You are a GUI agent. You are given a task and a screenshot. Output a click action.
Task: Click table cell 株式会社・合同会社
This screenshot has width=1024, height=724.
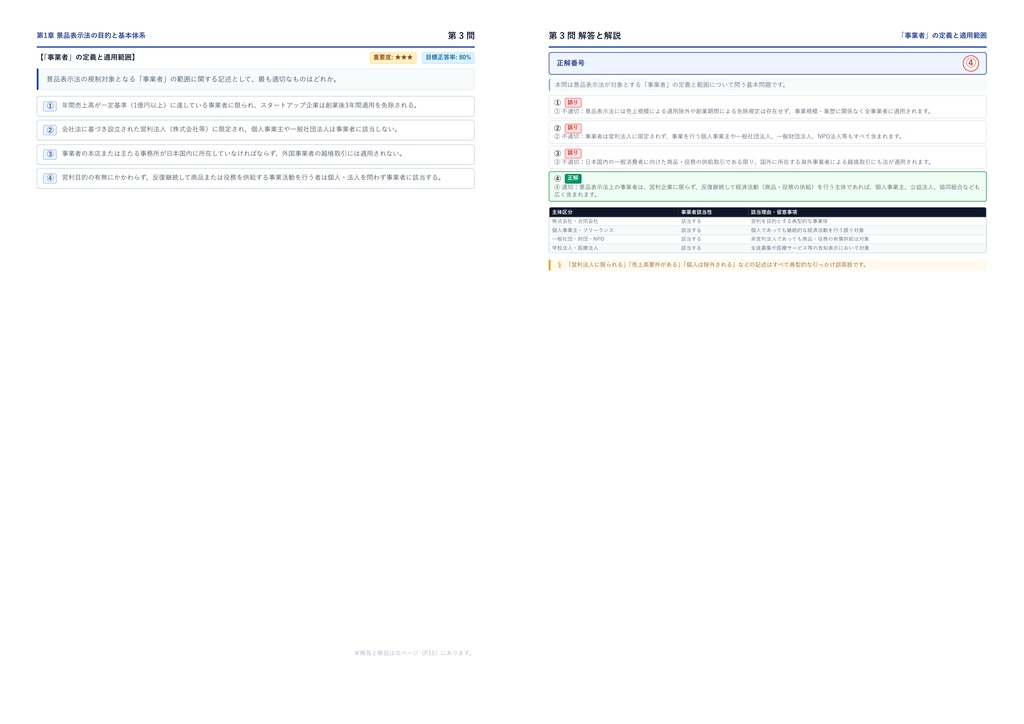pos(575,221)
